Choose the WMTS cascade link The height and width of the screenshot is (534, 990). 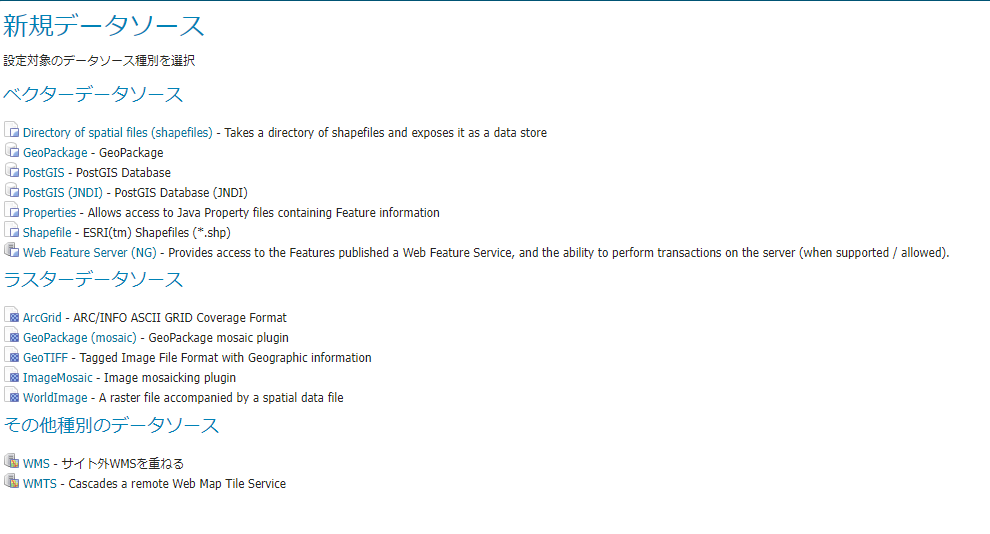[x=40, y=484]
